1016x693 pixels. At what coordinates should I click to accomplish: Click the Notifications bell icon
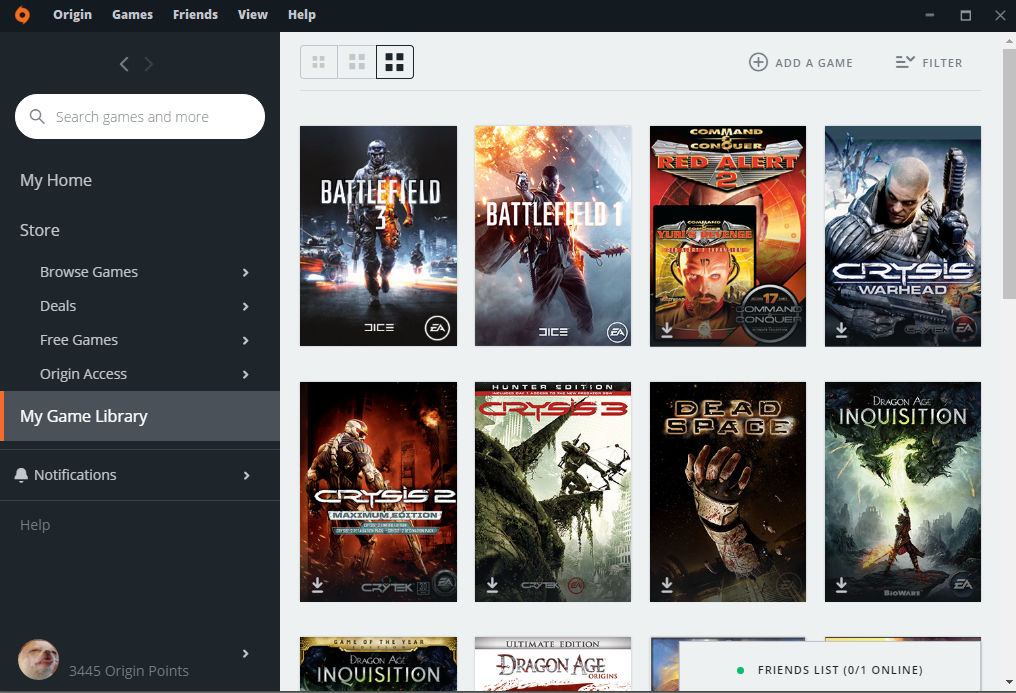click(21, 475)
